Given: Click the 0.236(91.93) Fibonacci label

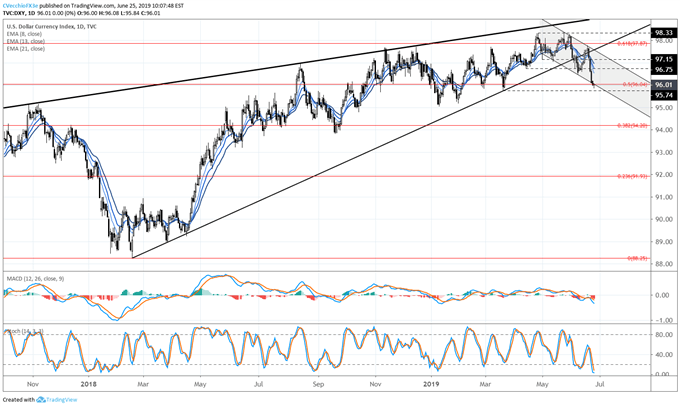Looking at the screenshot, I should pyautogui.click(x=632, y=176).
